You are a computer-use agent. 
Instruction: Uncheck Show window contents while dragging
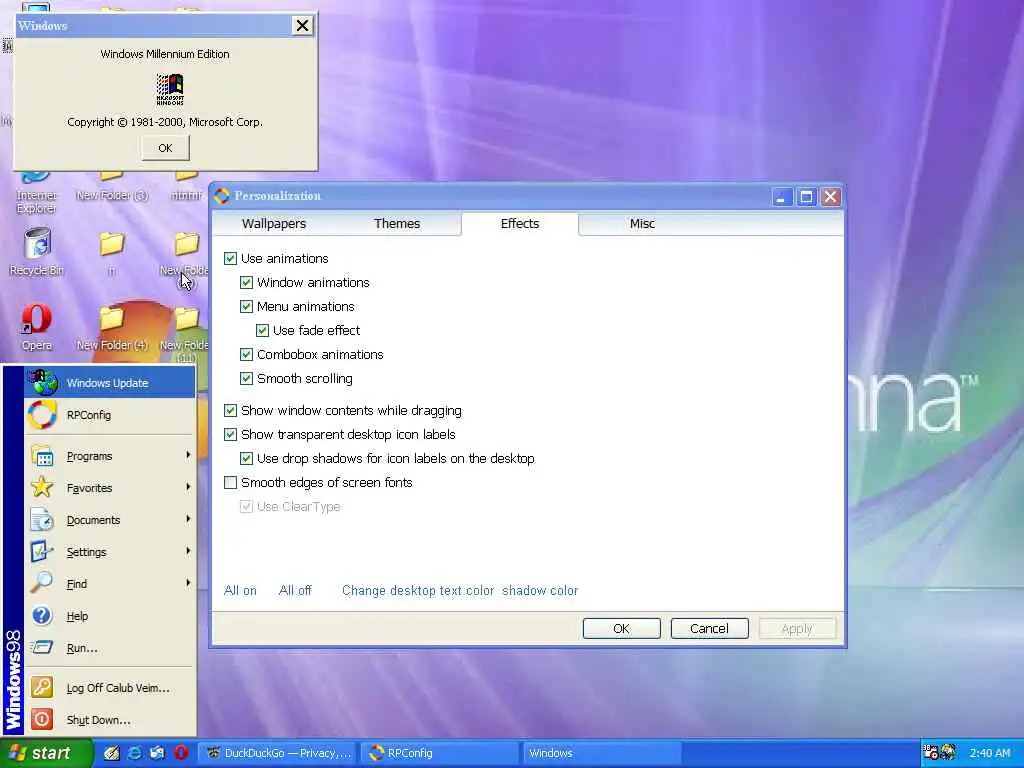[x=230, y=411]
